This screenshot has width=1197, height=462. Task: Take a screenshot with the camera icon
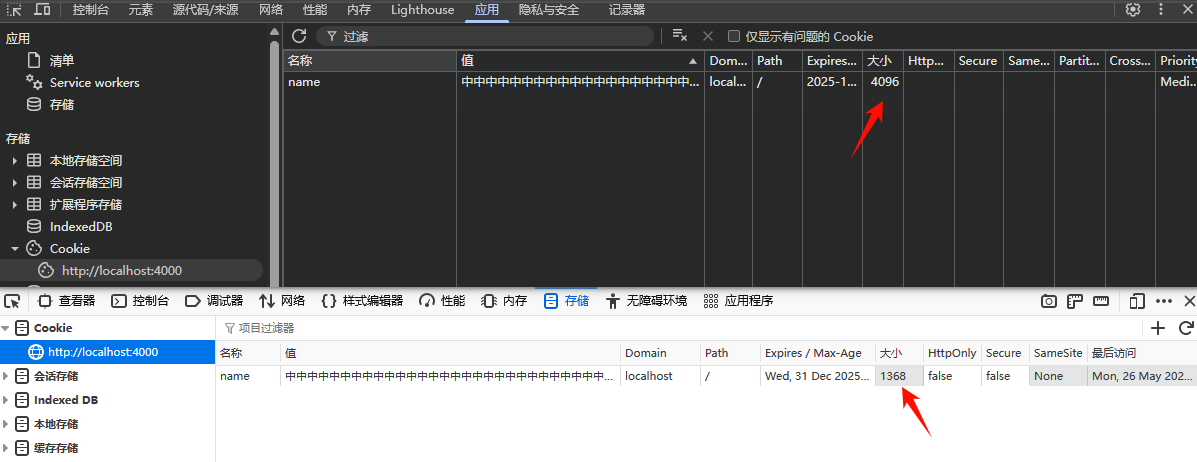click(x=1048, y=301)
